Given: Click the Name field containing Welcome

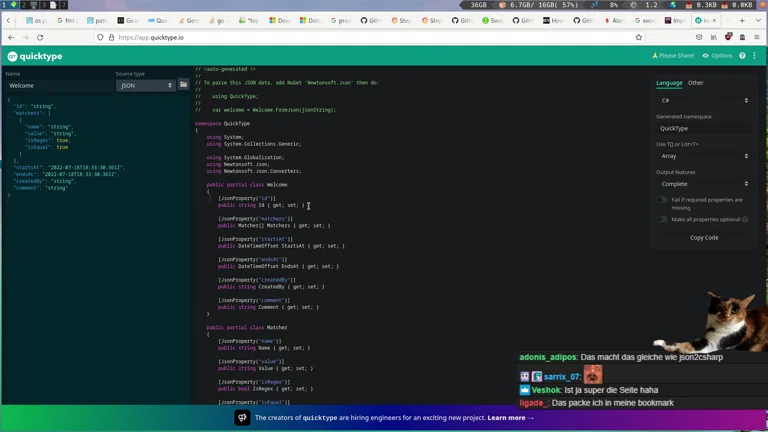Looking at the screenshot, I should [x=59, y=85].
